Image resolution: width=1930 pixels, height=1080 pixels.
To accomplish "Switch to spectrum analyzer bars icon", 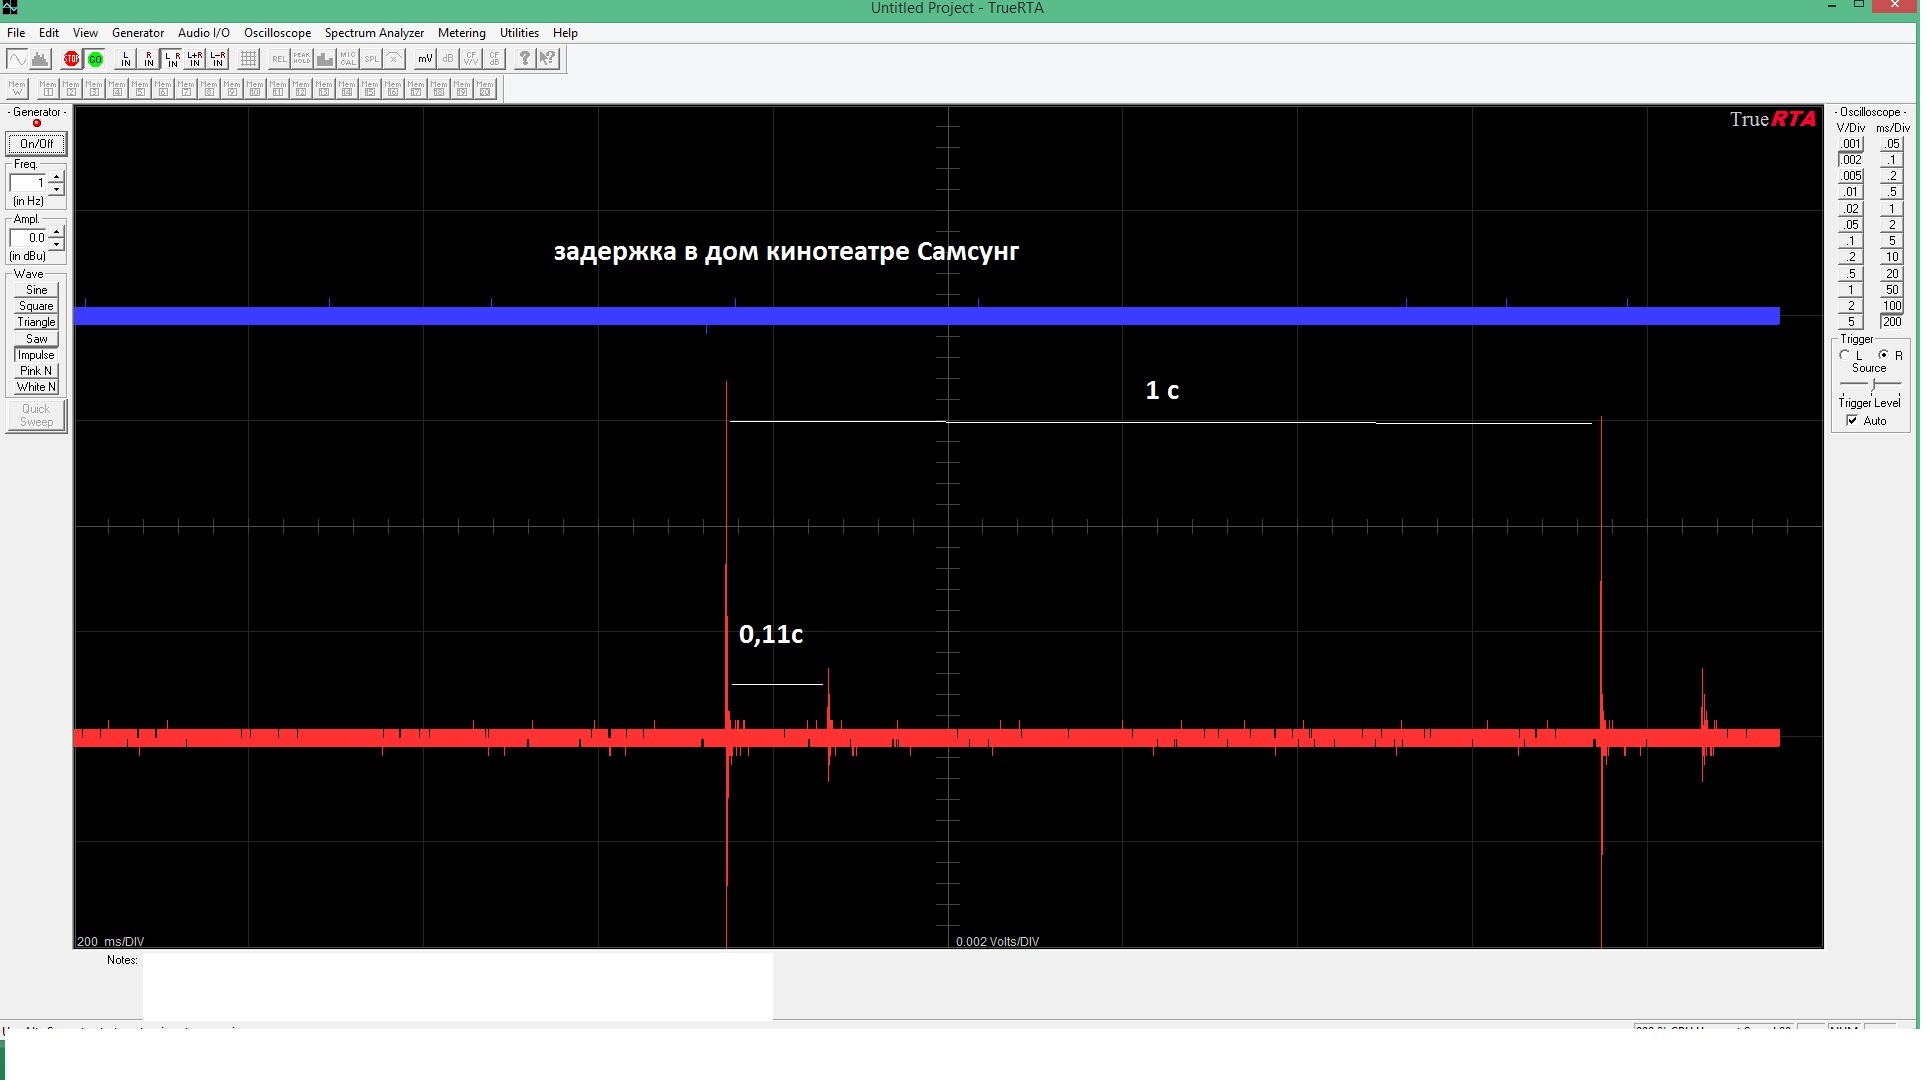I will point(40,59).
